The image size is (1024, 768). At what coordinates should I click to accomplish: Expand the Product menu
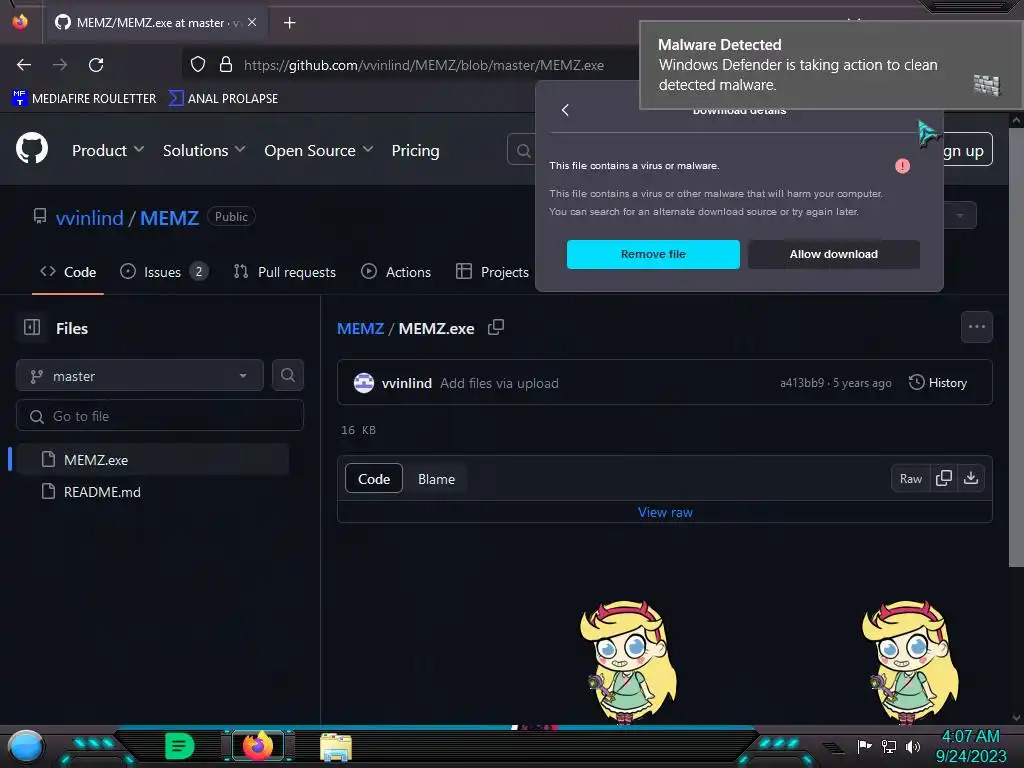click(x=108, y=151)
